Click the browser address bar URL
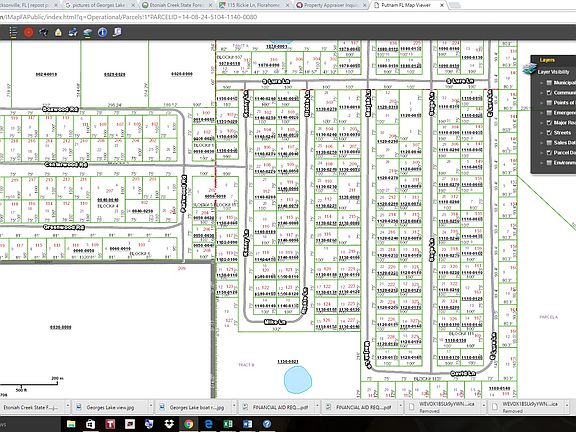This screenshot has height=432, width=576. 129,17
